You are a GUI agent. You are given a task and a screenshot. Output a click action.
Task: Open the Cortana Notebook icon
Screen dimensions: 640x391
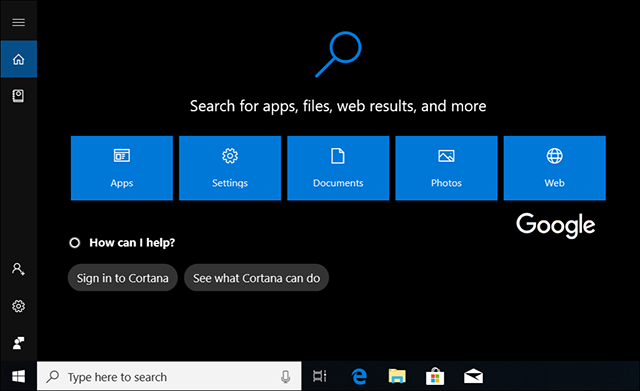click(x=18, y=96)
